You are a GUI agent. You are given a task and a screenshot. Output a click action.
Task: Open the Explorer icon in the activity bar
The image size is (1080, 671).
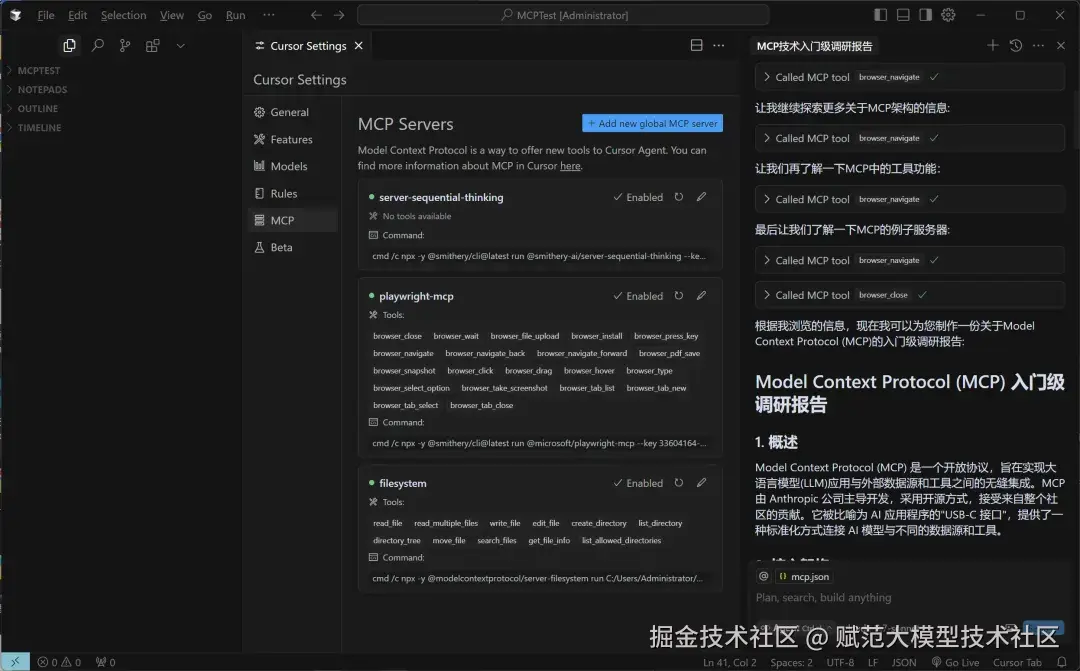coord(70,45)
